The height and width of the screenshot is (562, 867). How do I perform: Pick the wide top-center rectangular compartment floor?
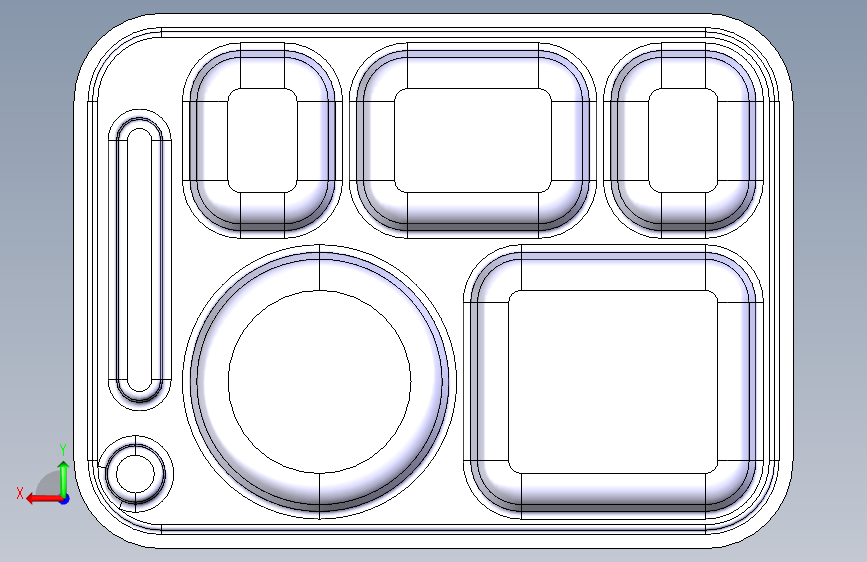click(x=473, y=140)
